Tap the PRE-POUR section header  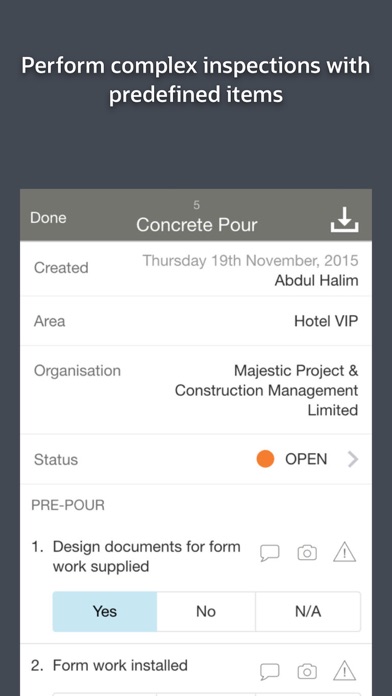click(68, 505)
